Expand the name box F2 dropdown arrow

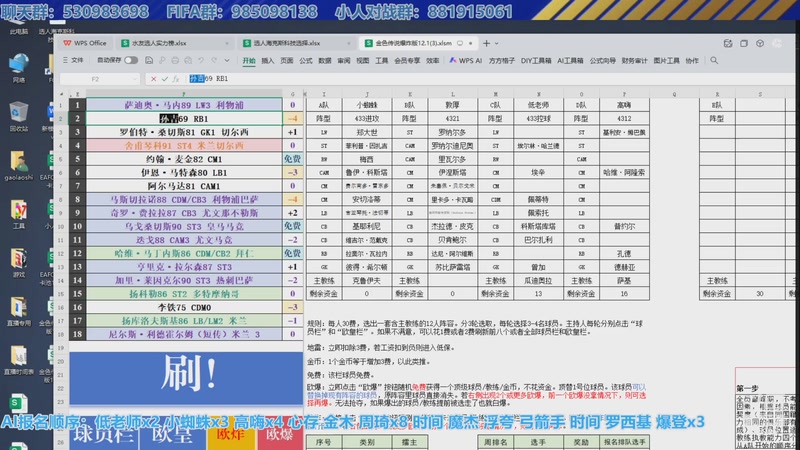pyautogui.click(x=134, y=79)
